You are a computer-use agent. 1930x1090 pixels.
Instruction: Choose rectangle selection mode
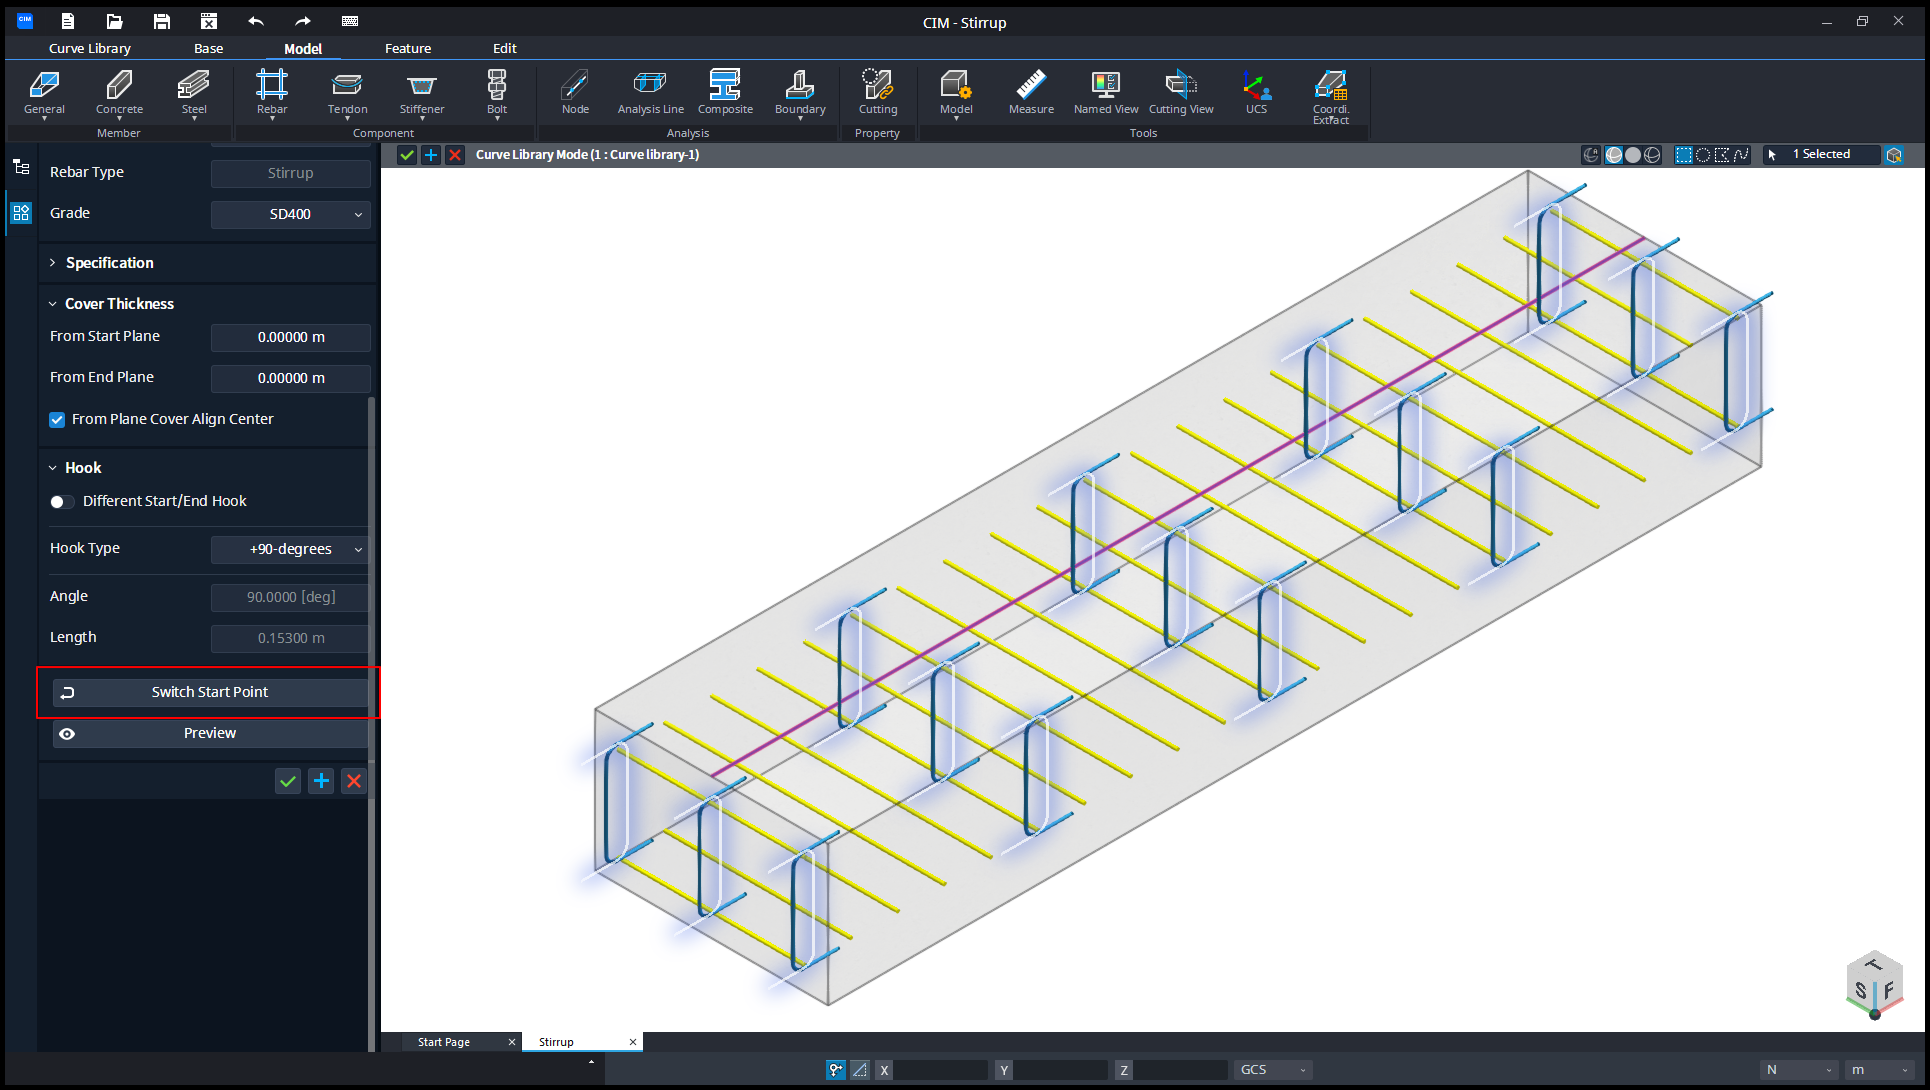(x=1684, y=155)
